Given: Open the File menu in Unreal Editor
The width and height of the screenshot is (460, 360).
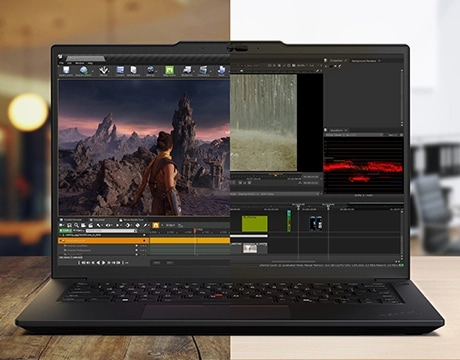Looking at the screenshot, I should coord(61,63).
